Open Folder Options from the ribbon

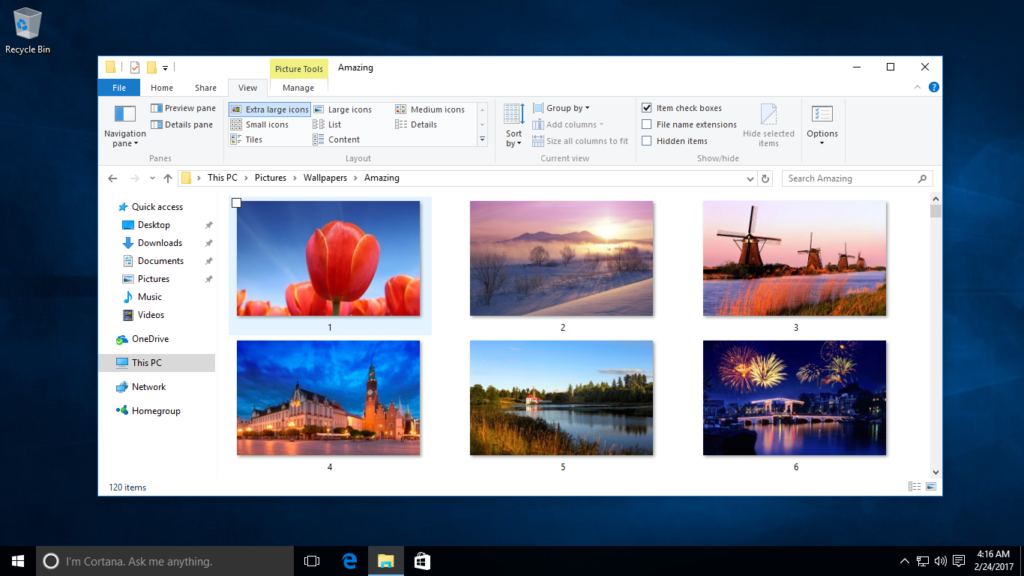click(x=821, y=125)
